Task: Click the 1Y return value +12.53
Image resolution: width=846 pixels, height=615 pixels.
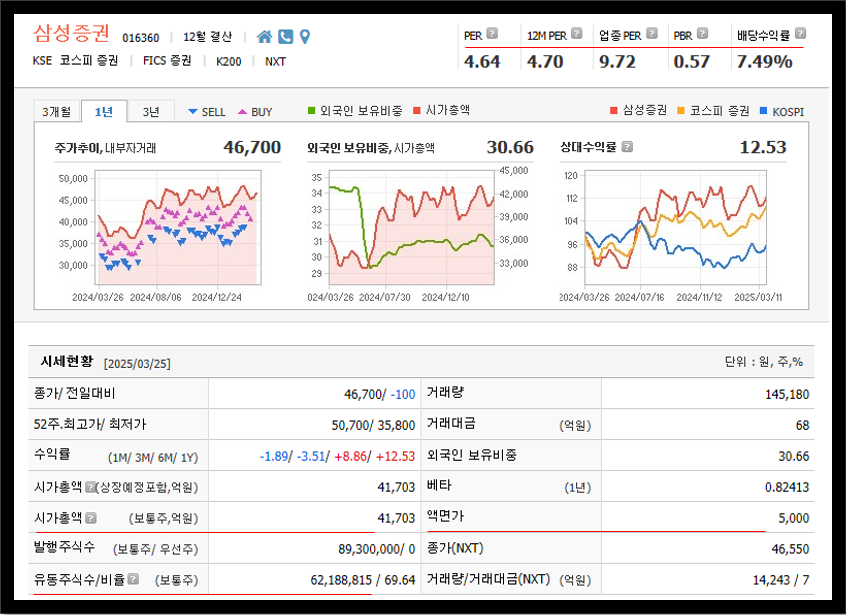Action: [x=395, y=456]
